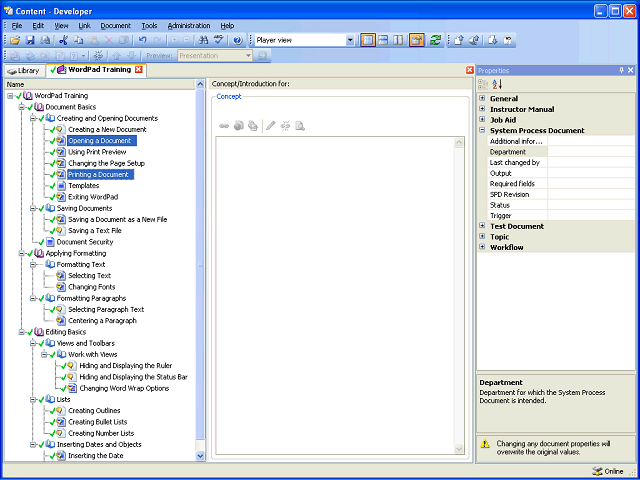The width and height of the screenshot is (640, 480).
Task: Collapse the Document Basics tree node
Action: click(22, 107)
